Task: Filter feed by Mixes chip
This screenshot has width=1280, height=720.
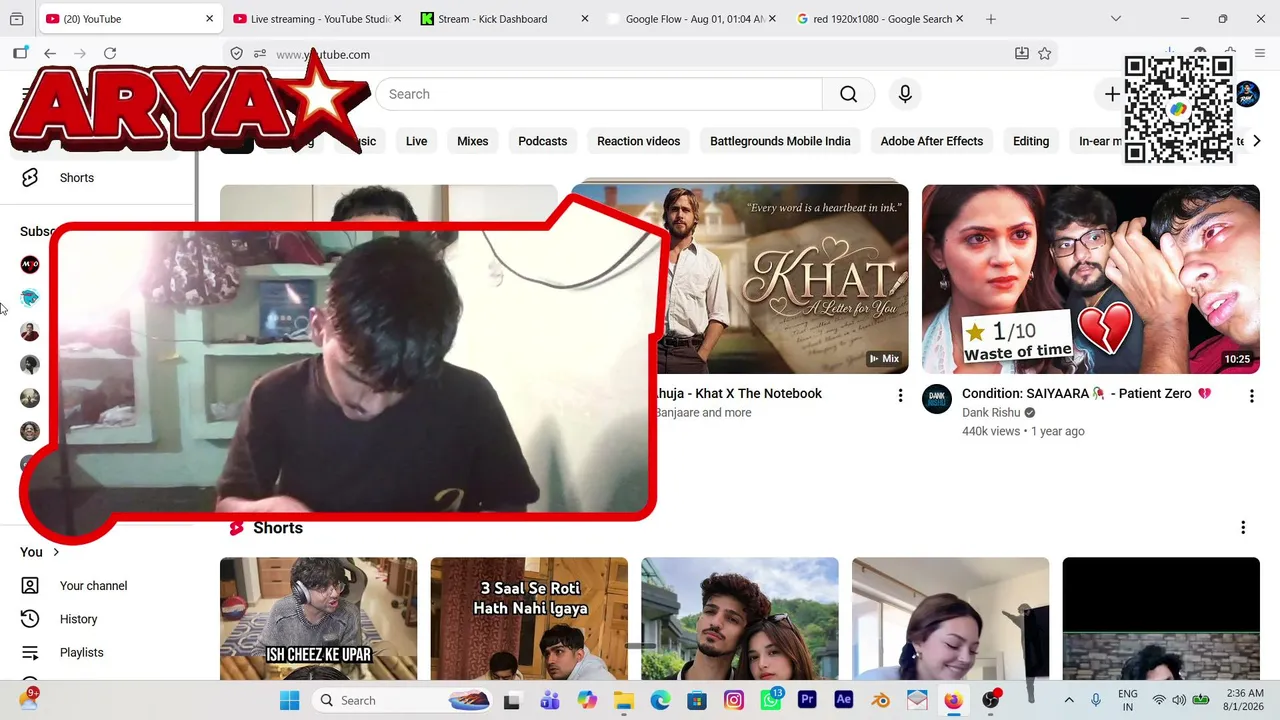Action: 473,141
